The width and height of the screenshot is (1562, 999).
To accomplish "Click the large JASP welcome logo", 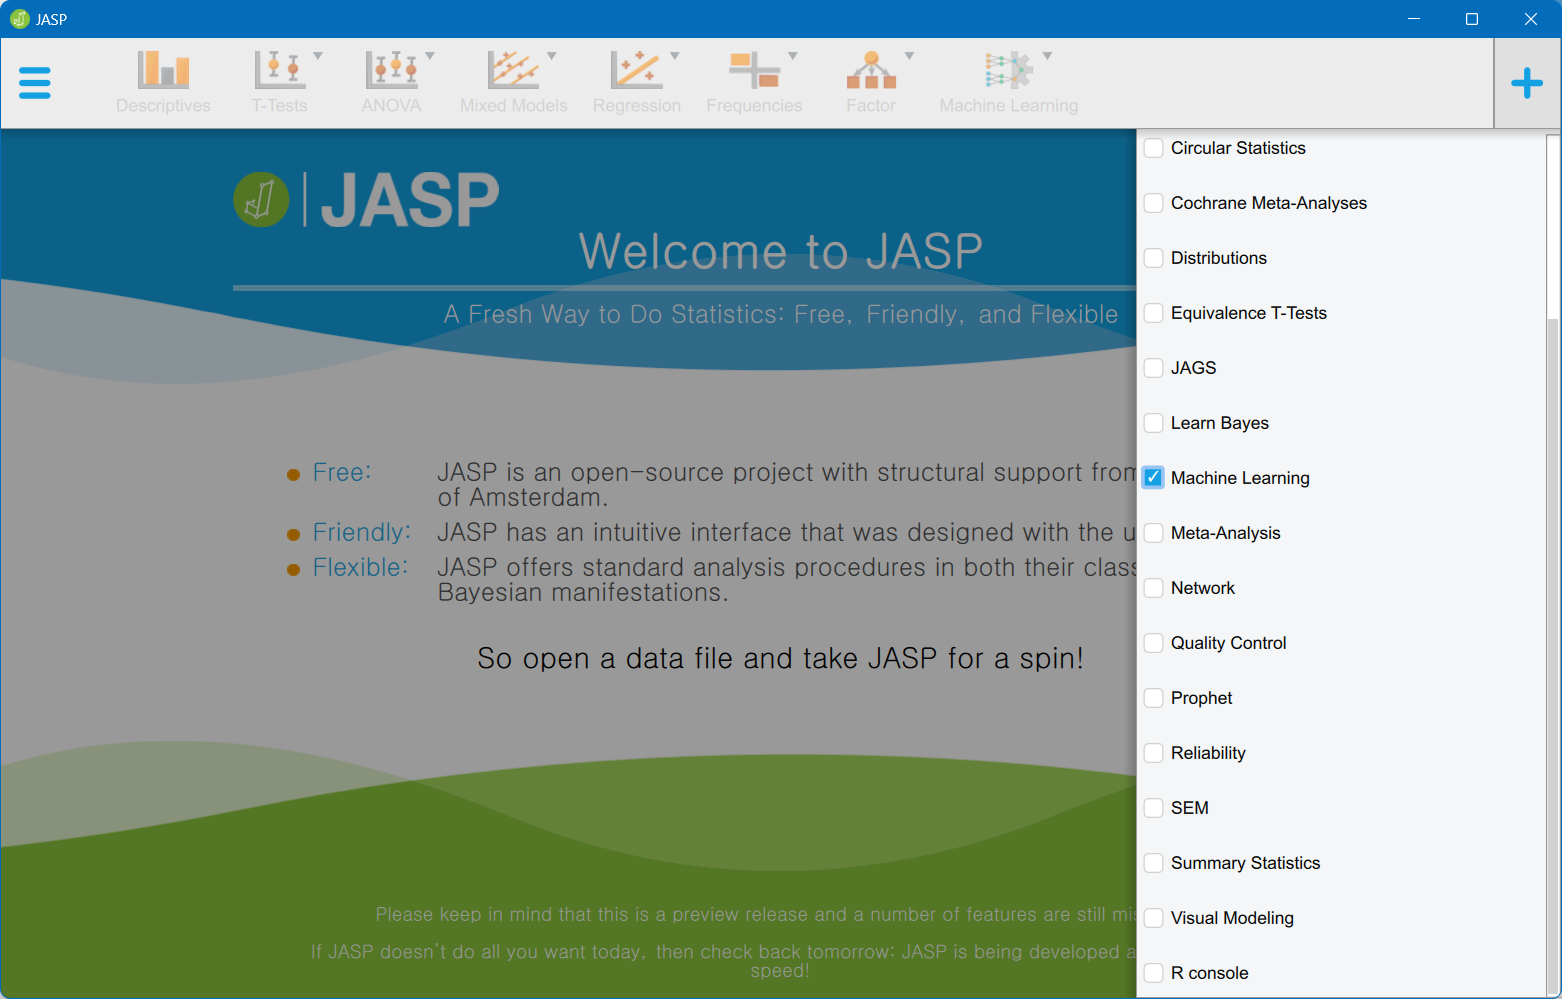I will tap(366, 199).
